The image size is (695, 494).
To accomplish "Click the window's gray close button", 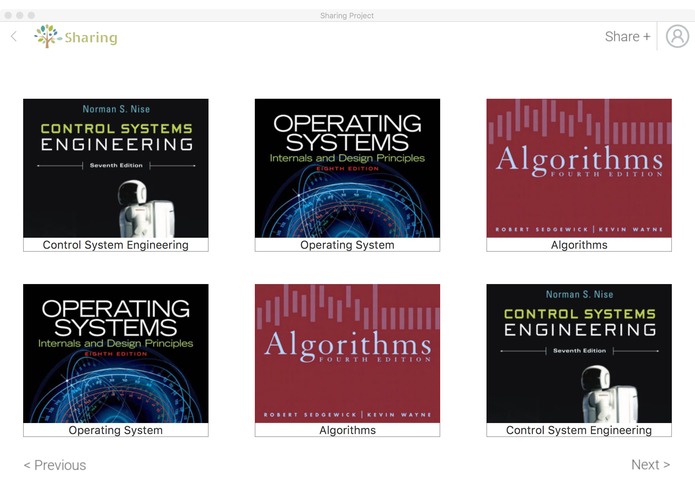I will (x=8, y=15).
